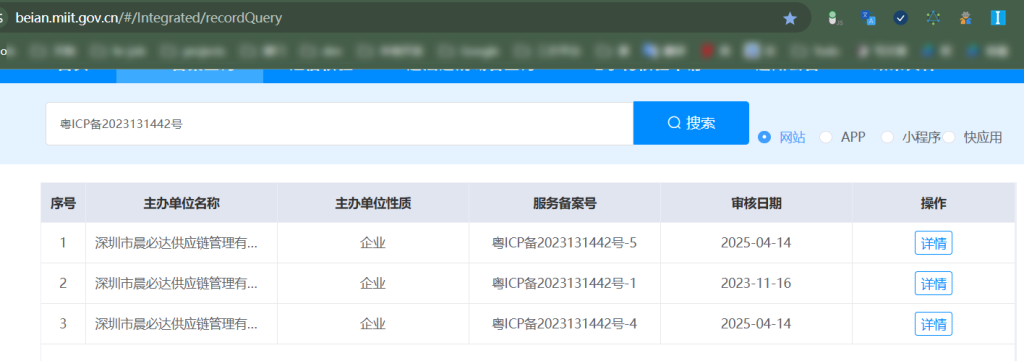Click the 2023-11-16 audit date
Screen dimensions: 1024x361
click(756, 283)
